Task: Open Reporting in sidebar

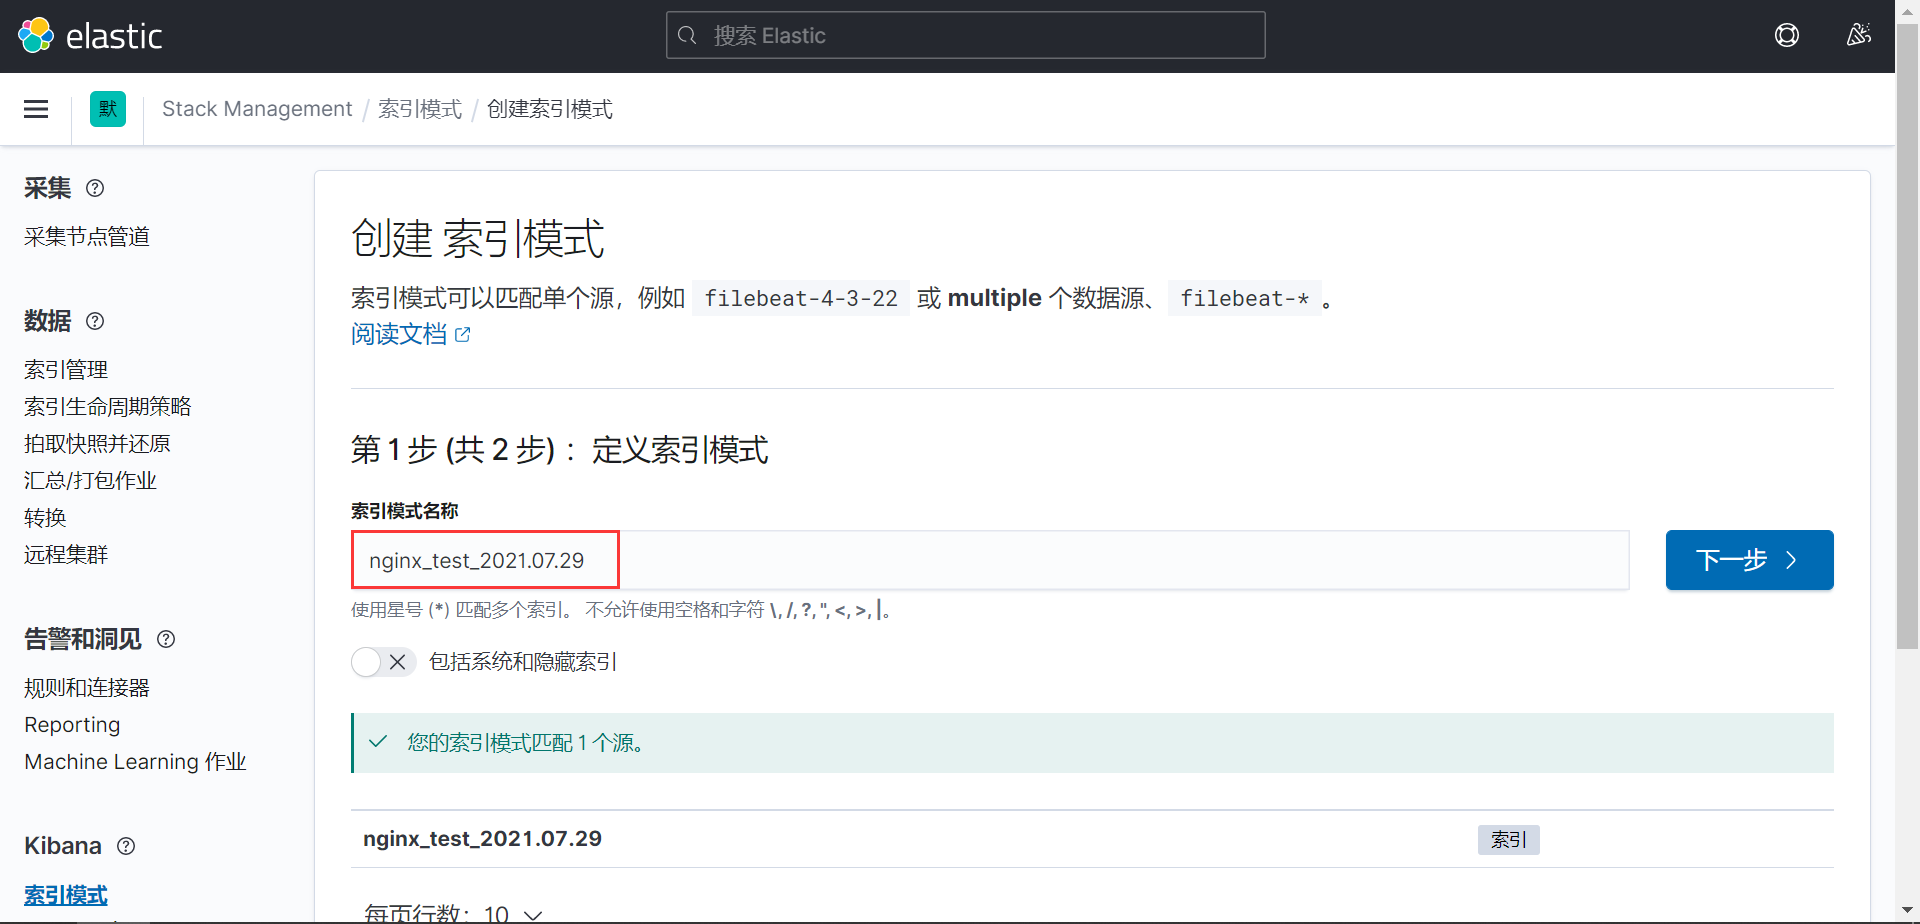Action: (x=72, y=725)
